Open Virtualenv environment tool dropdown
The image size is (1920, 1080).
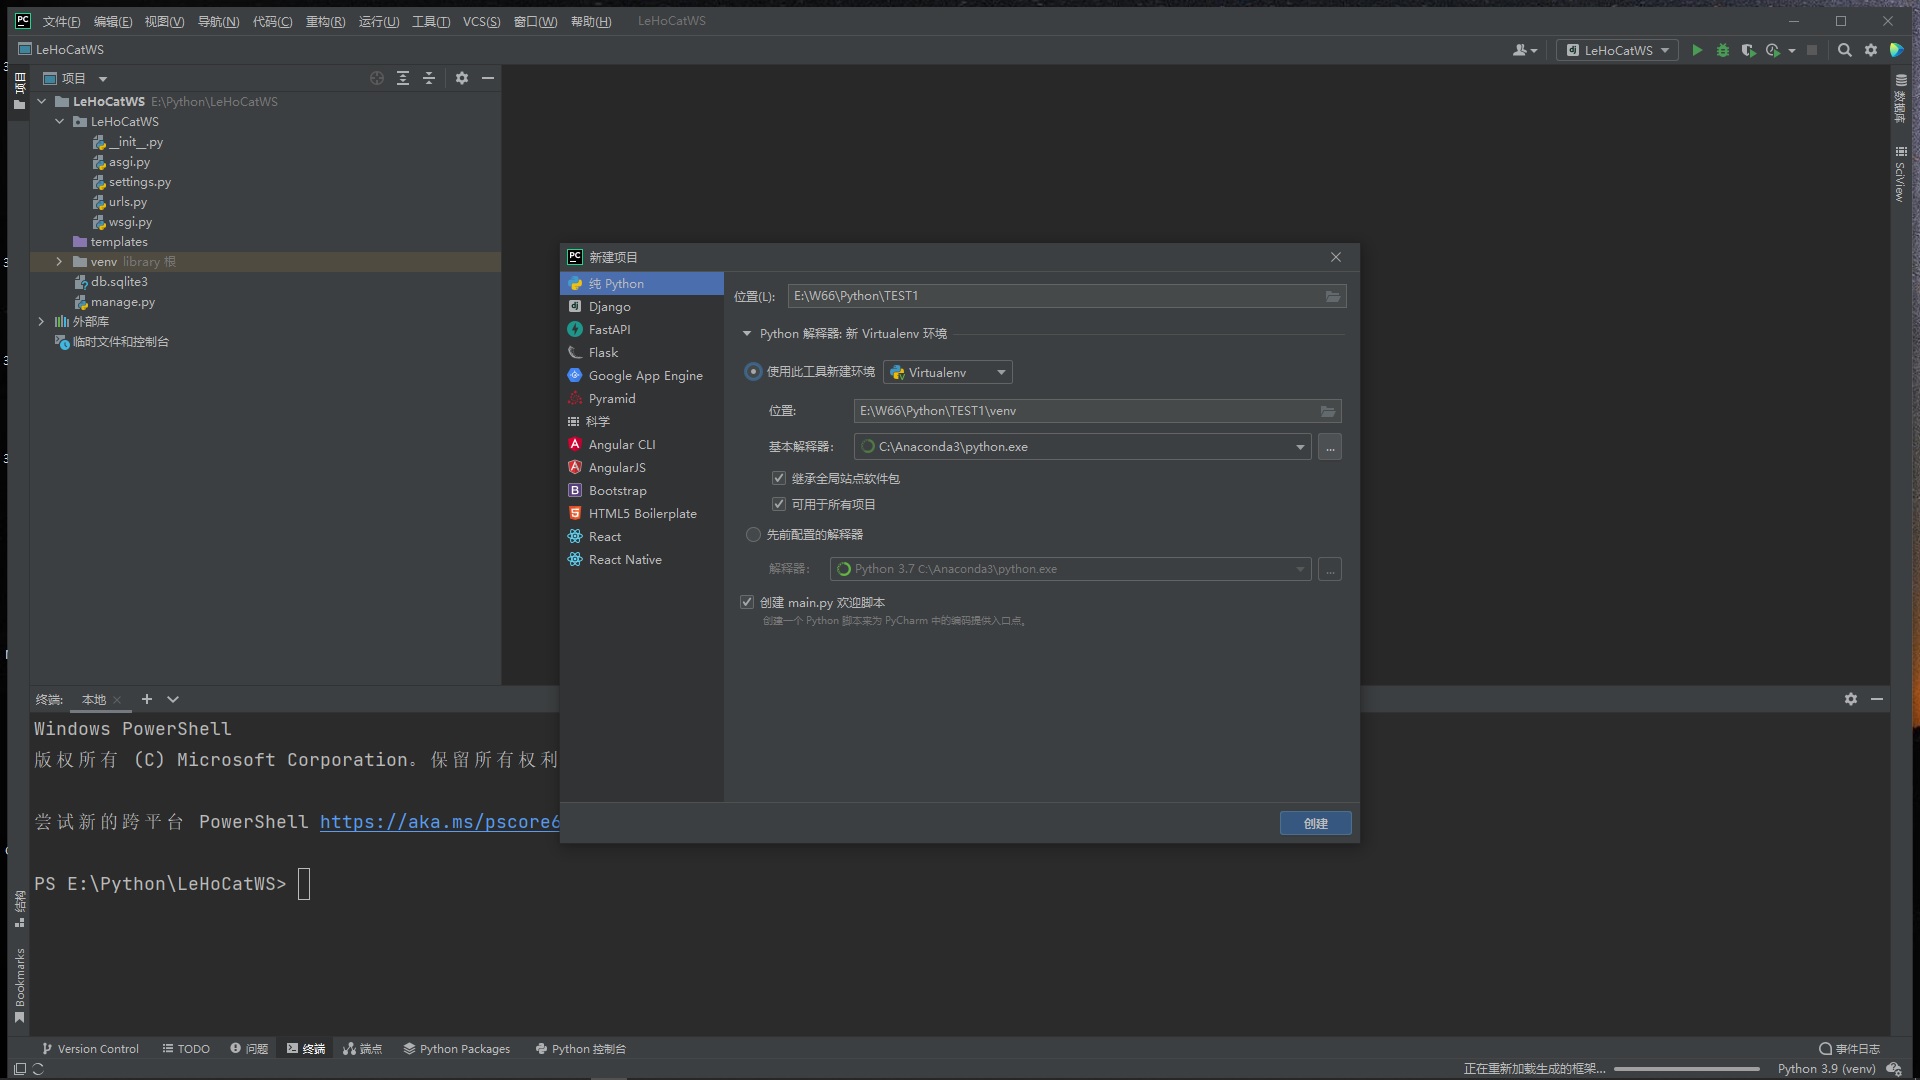[948, 372]
